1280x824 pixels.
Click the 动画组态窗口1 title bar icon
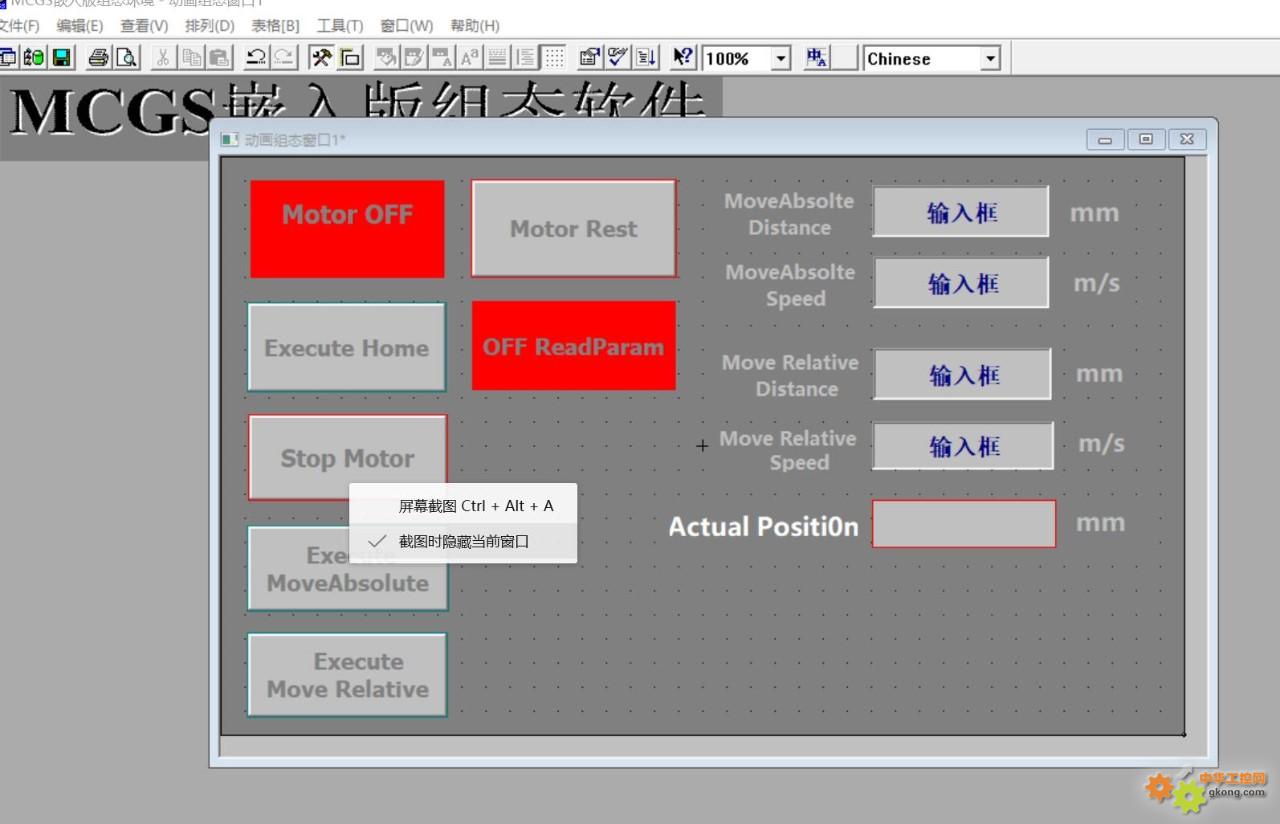coord(230,140)
